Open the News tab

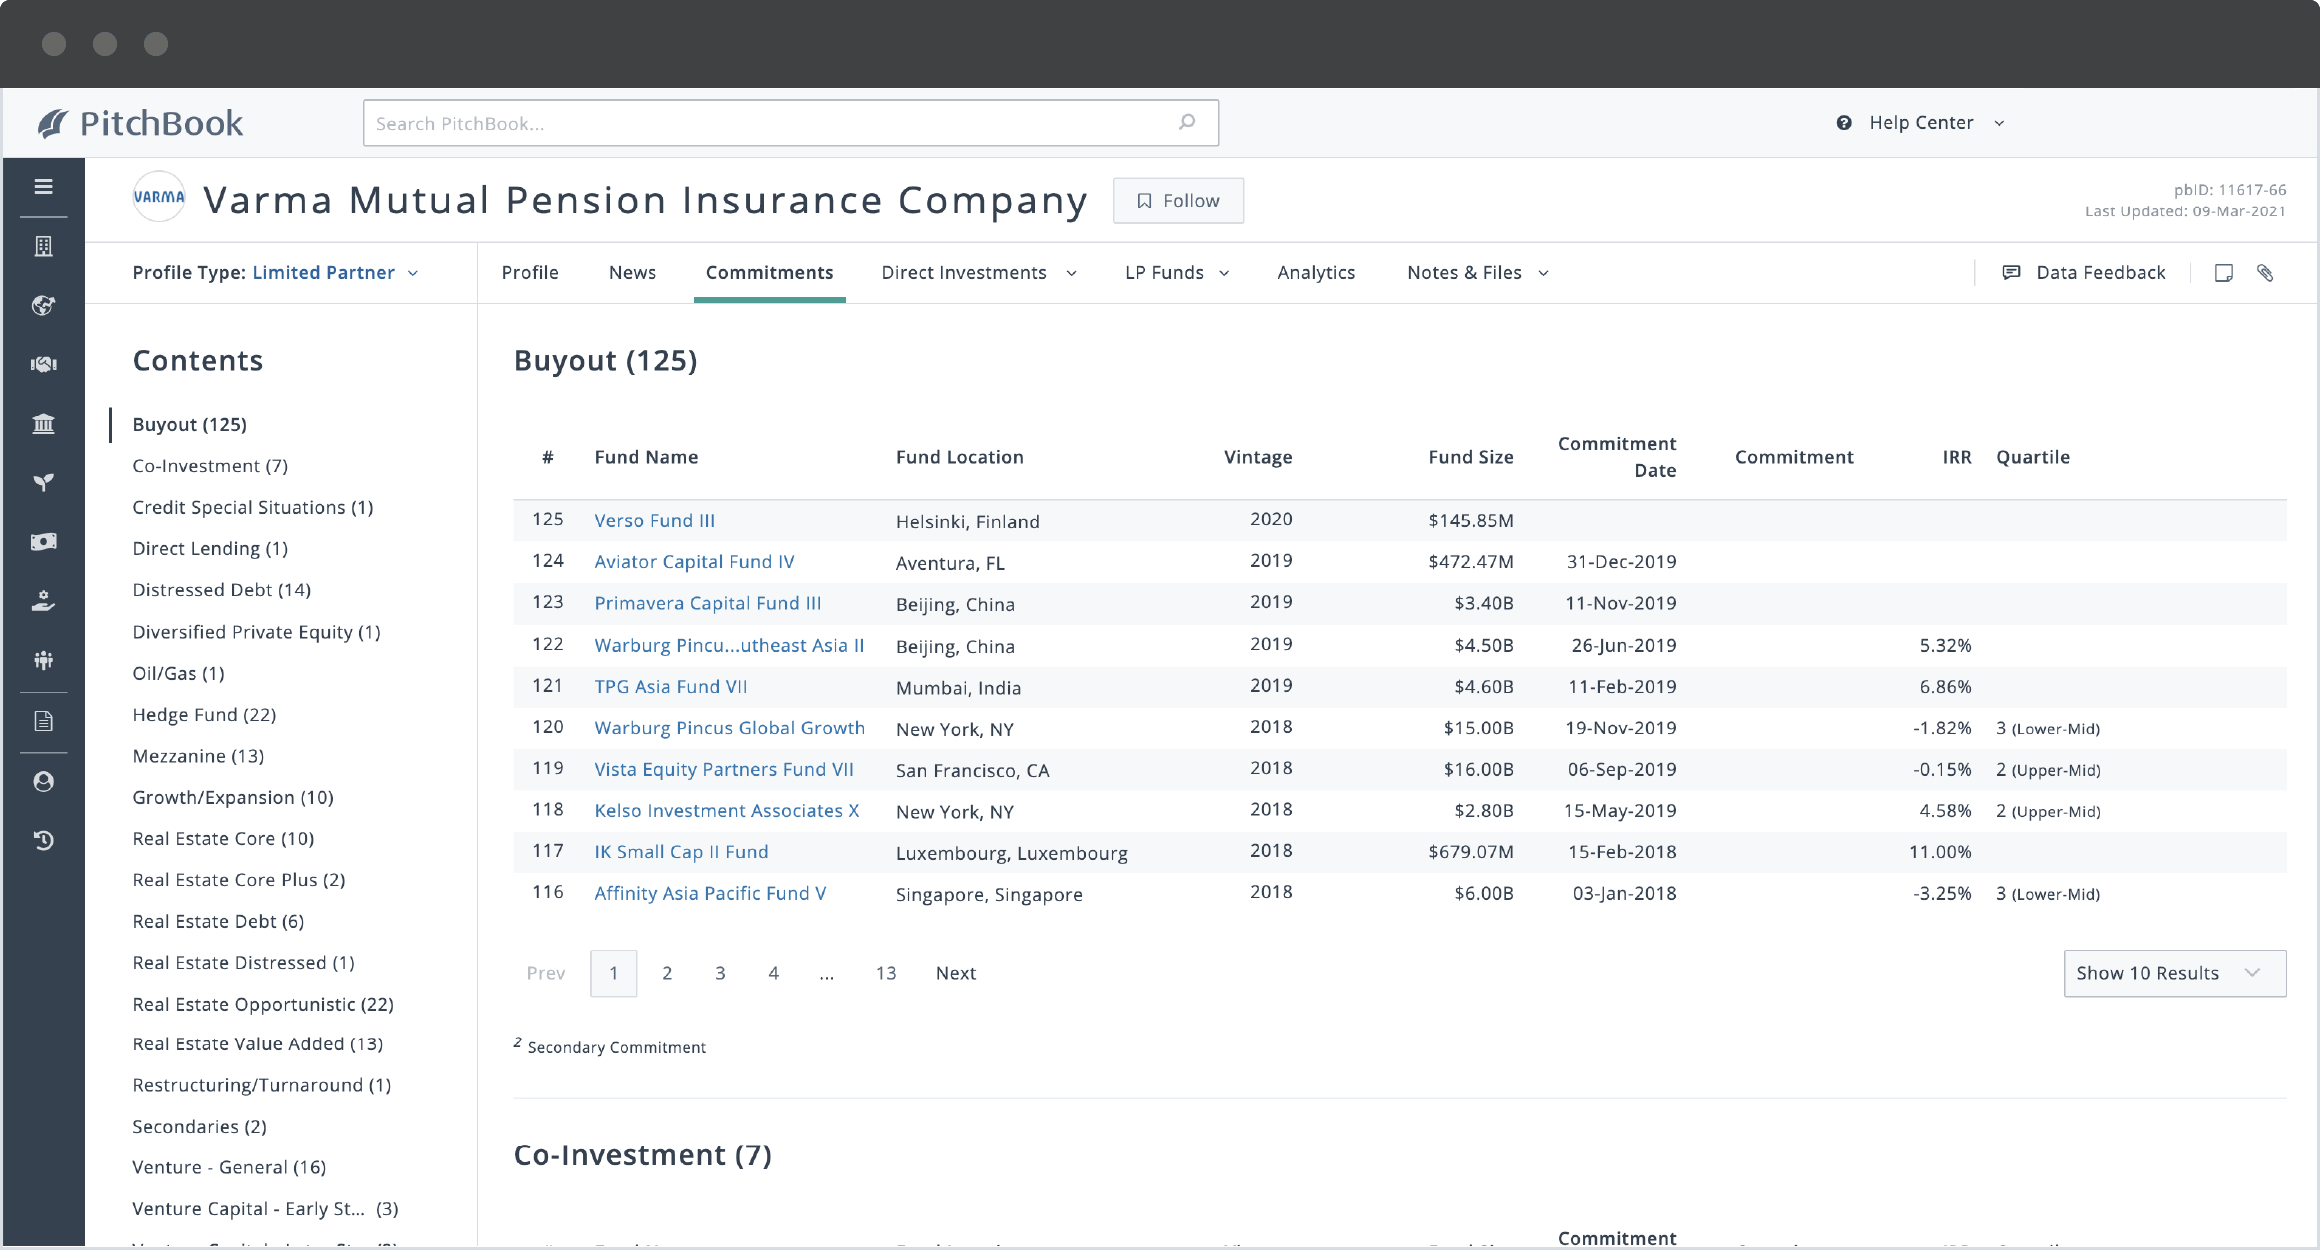[631, 272]
